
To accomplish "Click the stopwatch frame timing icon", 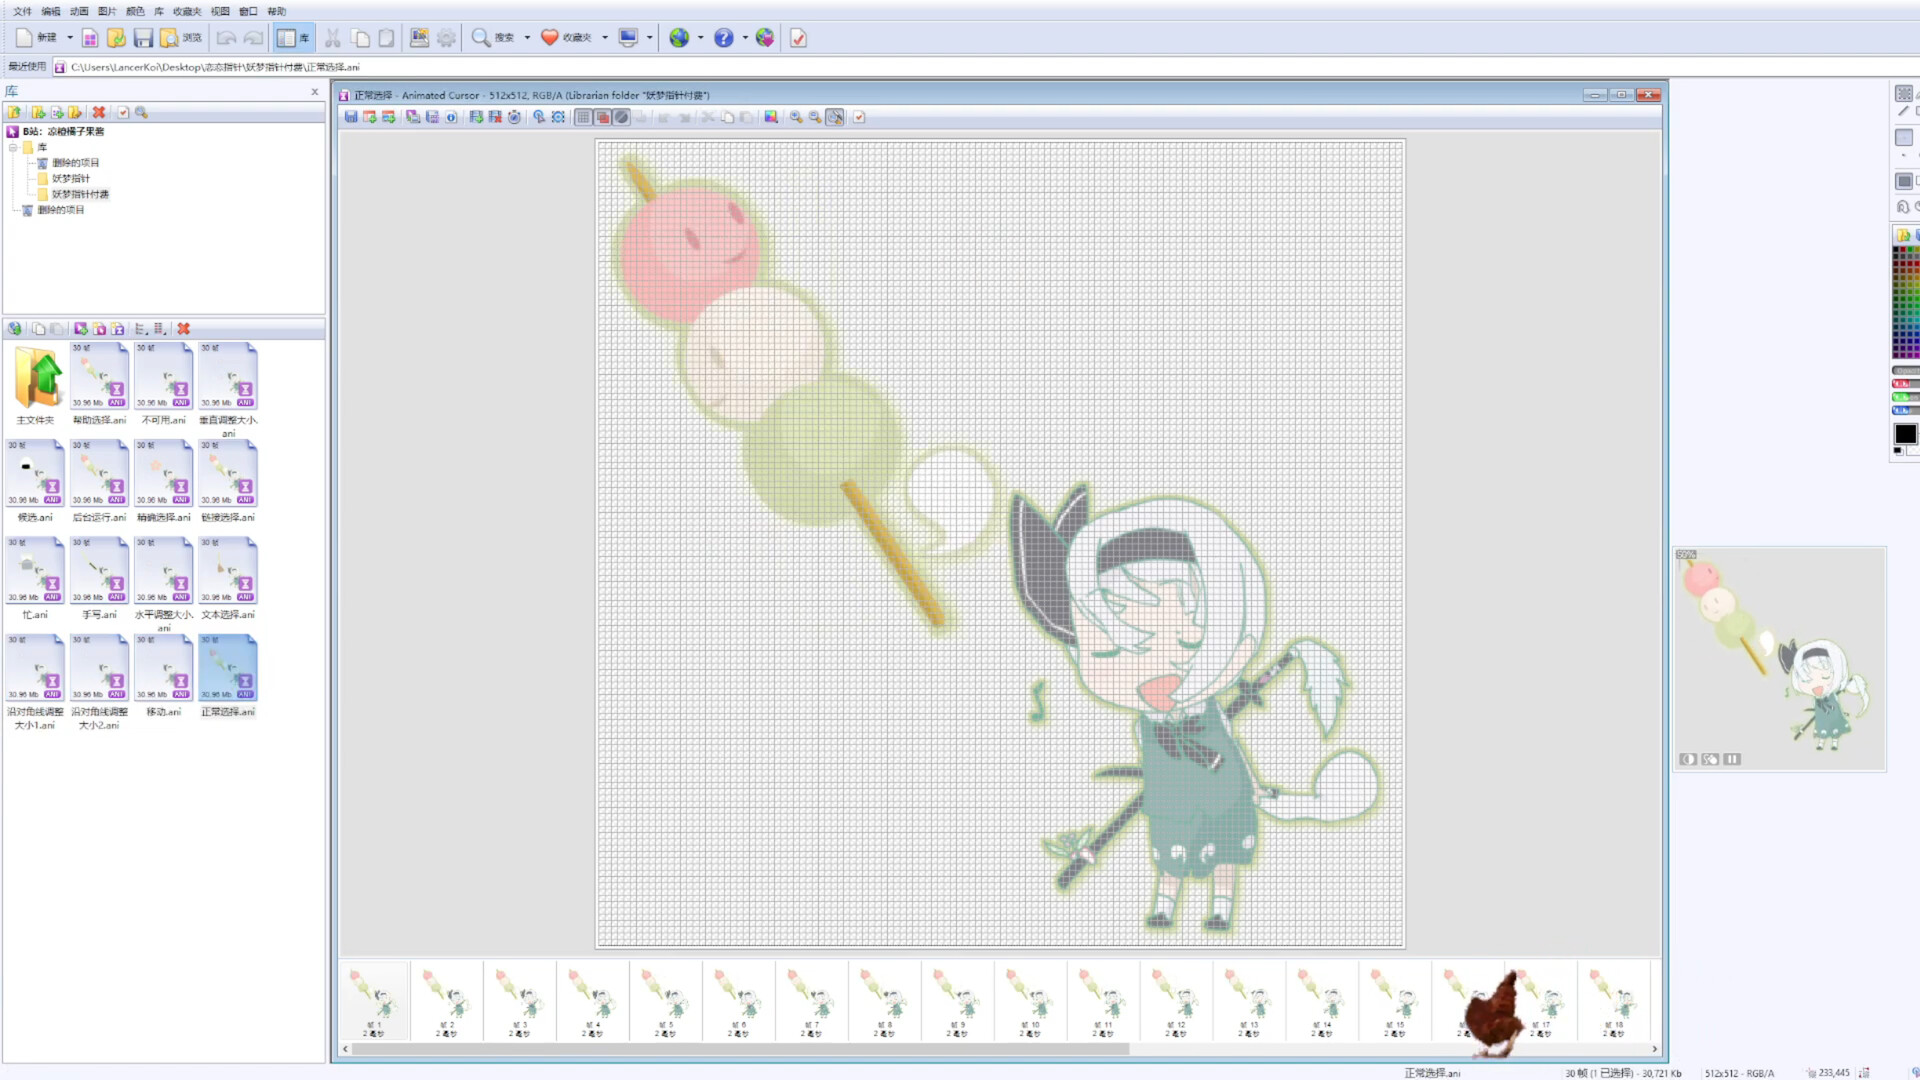I will point(514,117).
